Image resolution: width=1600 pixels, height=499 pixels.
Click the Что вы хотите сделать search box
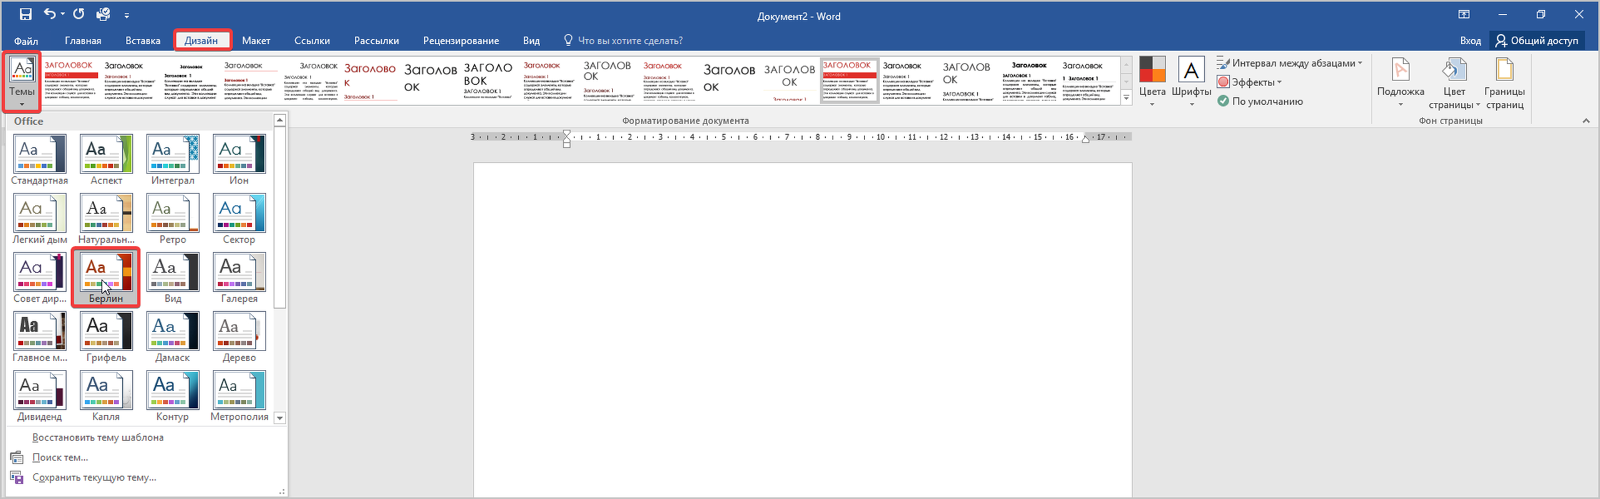(629, 41)
